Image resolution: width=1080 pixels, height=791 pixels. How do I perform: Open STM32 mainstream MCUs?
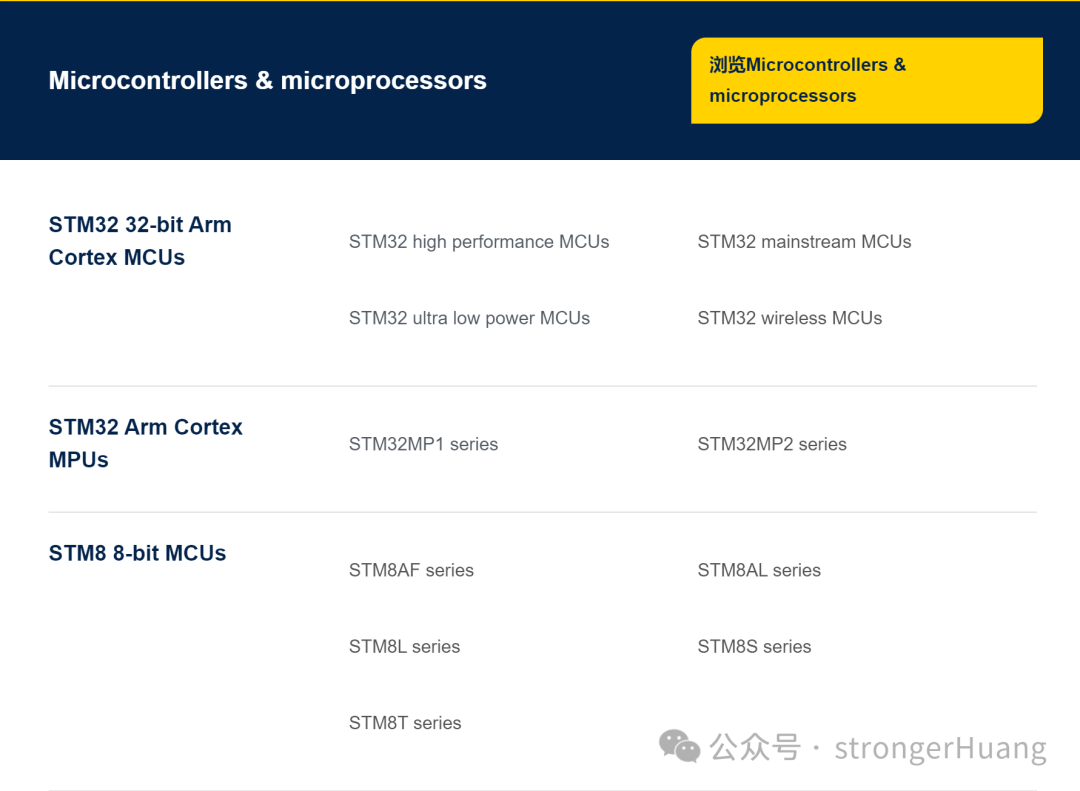click(x=804, y=242)
